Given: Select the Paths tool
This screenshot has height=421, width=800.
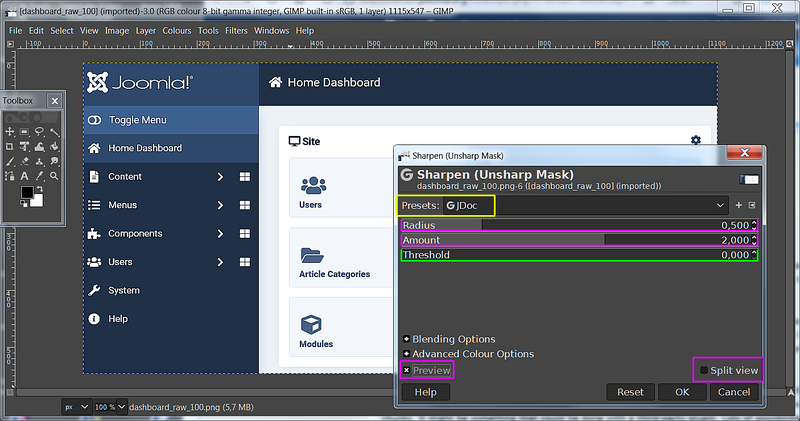Looking at the screenshot, I should coord(10,176).
